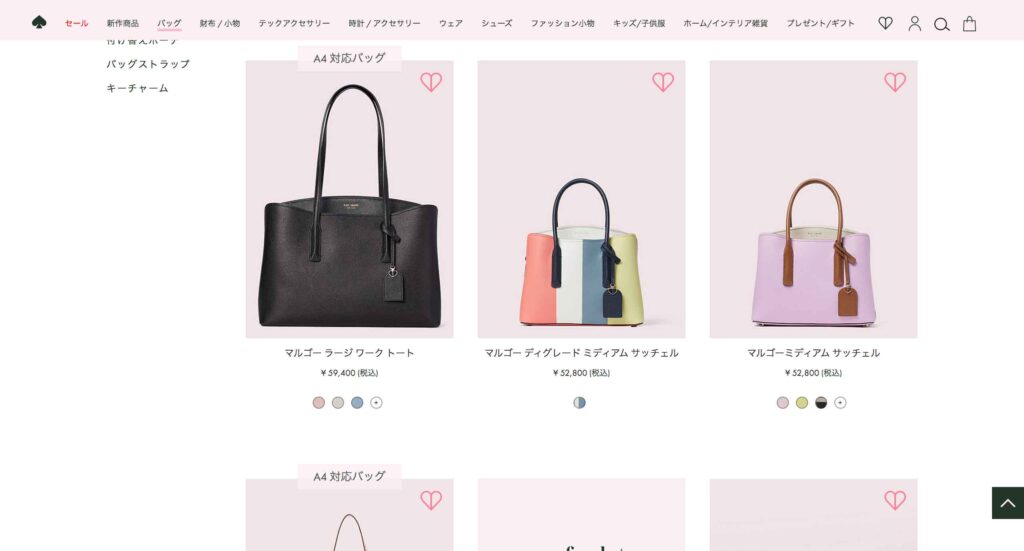This screenshot has height=551, width=1024.
Task: Select the yellow-green swatch for lilac satchel
Action: tap(802, 403)
